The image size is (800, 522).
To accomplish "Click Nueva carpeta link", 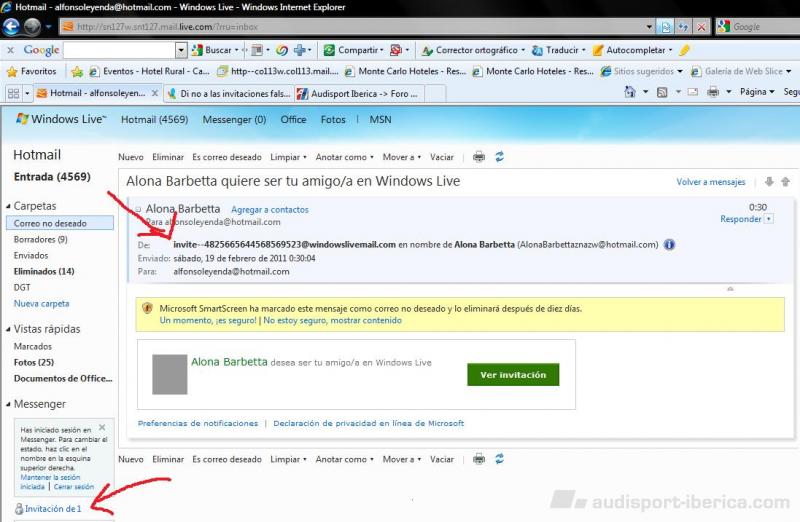I will pyautogui.click(x=41, y=304).
